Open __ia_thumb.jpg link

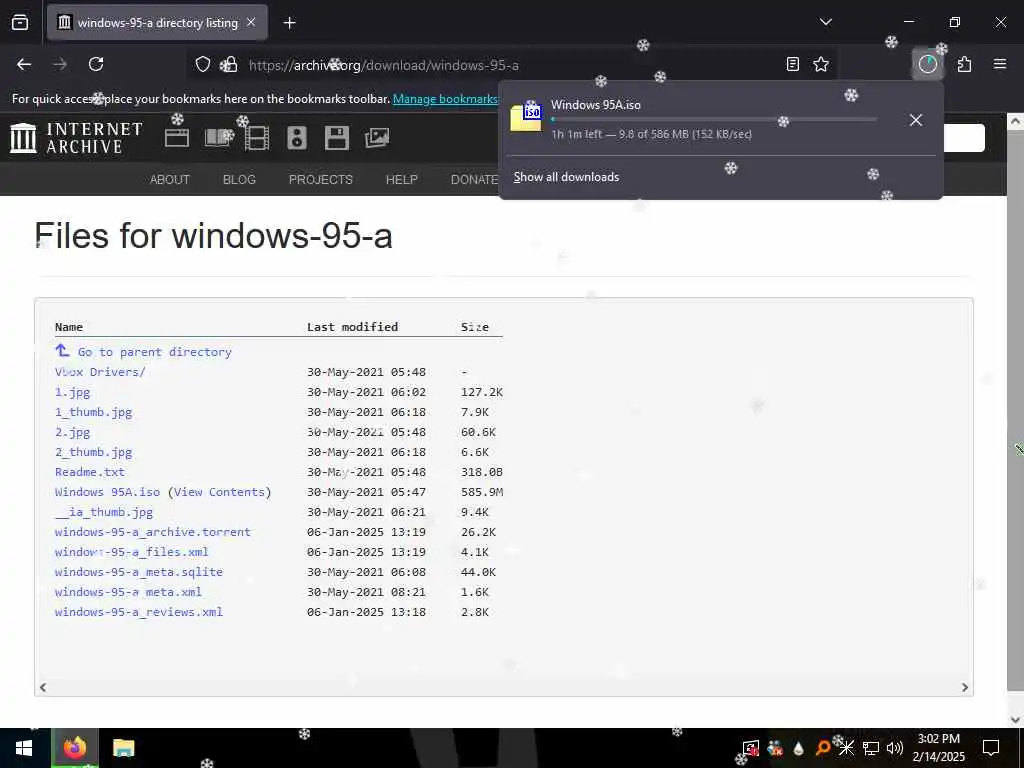click(104, 512)
